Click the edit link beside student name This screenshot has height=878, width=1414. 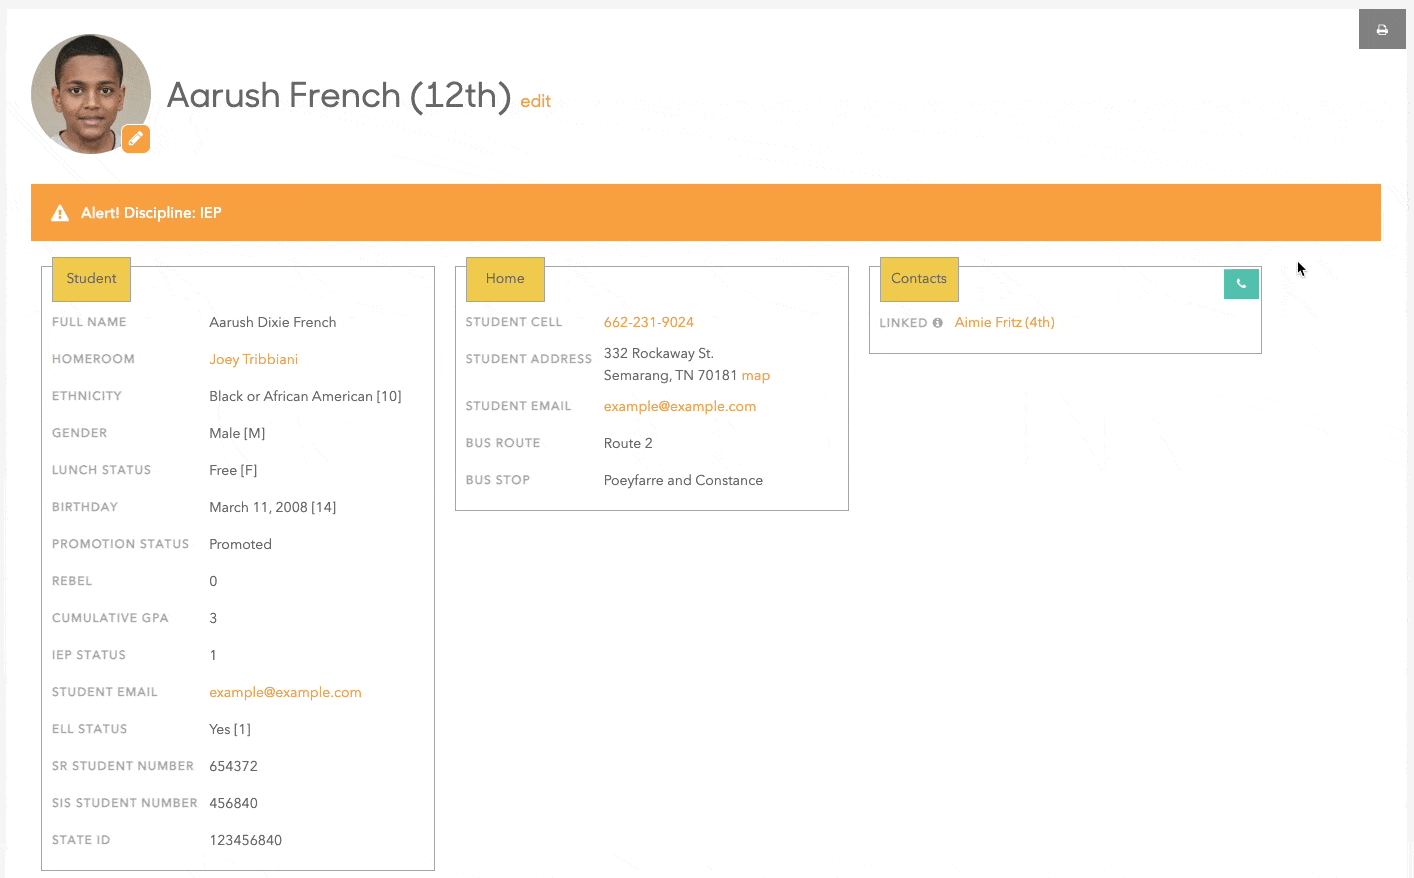point(535,101)
